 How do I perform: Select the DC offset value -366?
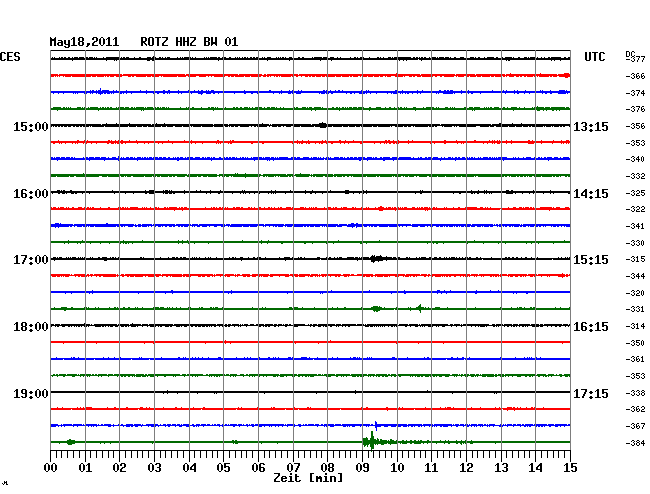tap(635, 76)
